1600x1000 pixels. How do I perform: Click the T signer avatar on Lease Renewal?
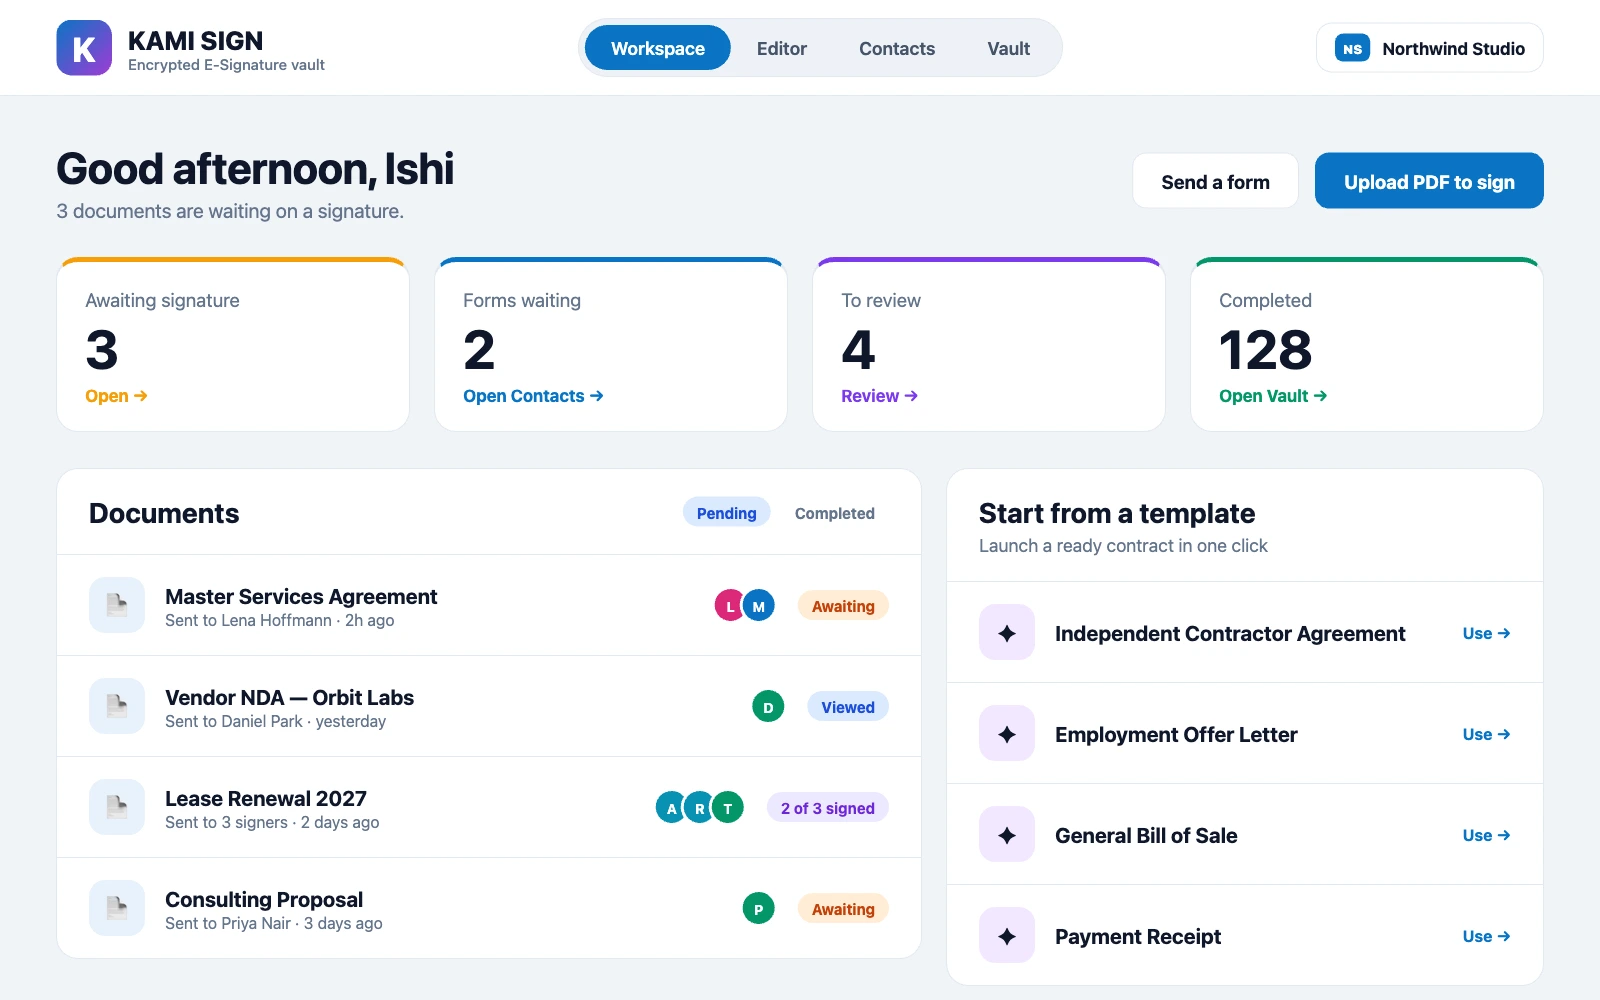tap(728, 807)
